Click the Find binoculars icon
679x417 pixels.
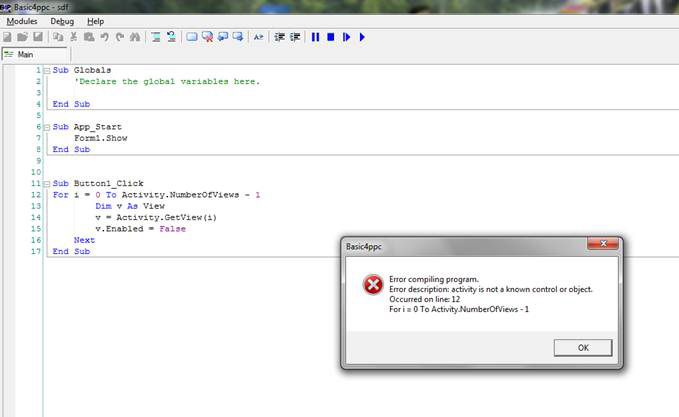pyautogui.click(x=135, y=37)
